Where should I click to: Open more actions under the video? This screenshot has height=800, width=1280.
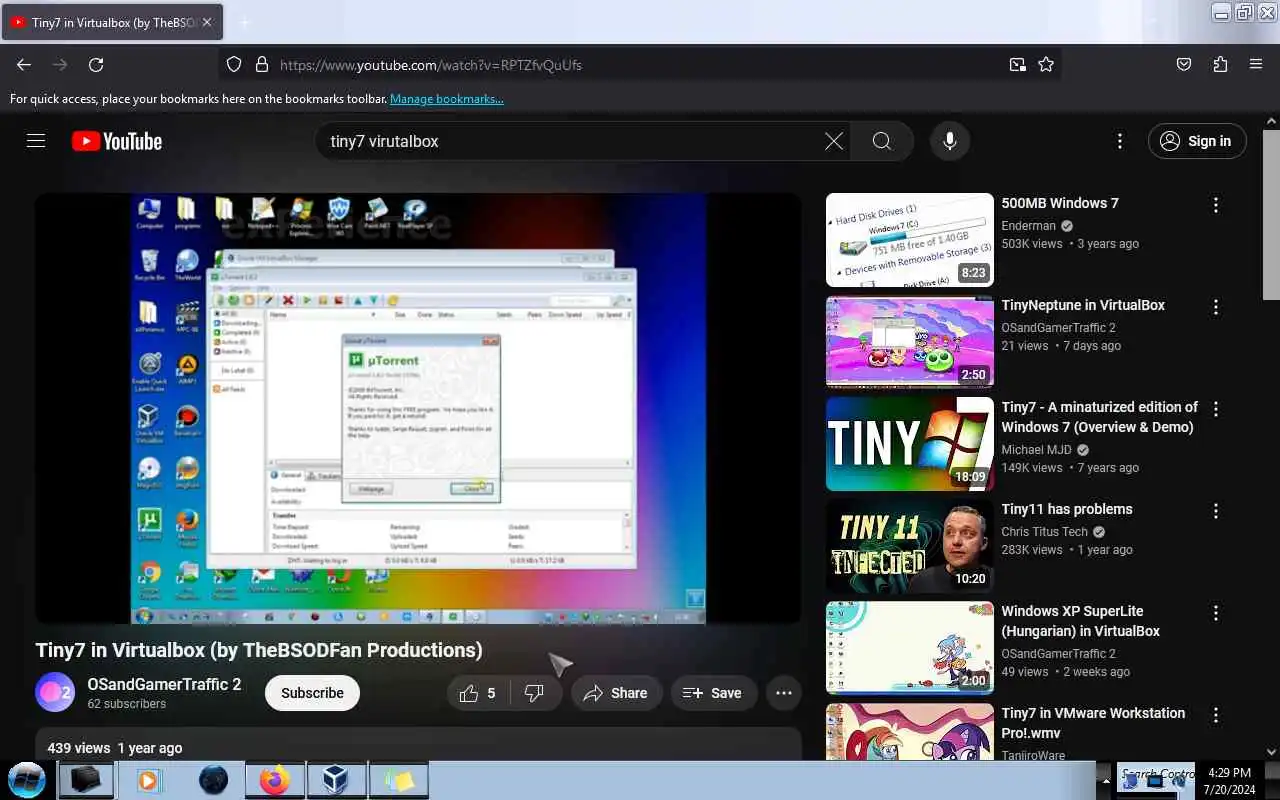coord(784,693)
